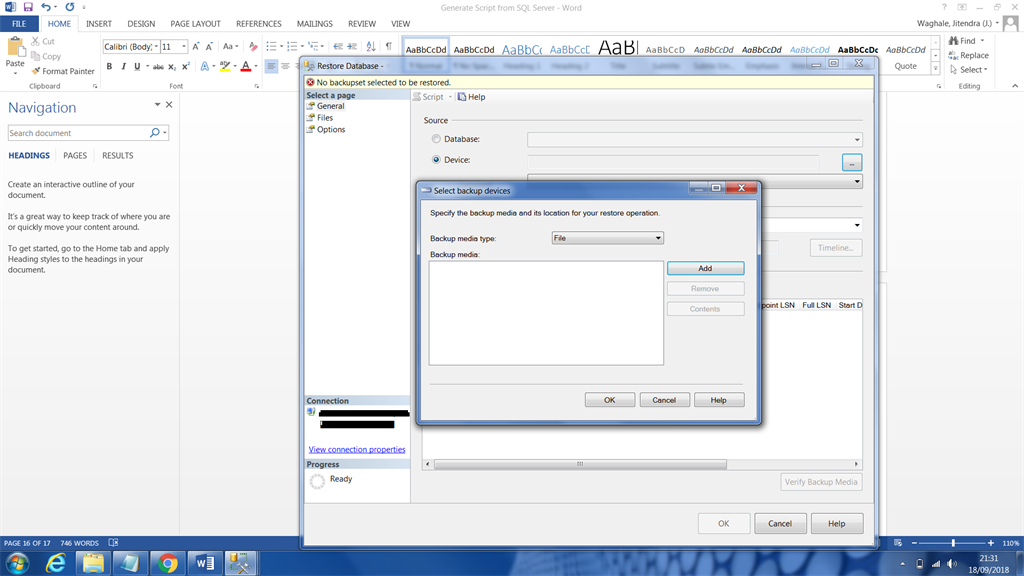Expand the Find dropdown arrow
Image resolution: width=1024 pixels, height=576 pixels.
(x=982, y=40)
